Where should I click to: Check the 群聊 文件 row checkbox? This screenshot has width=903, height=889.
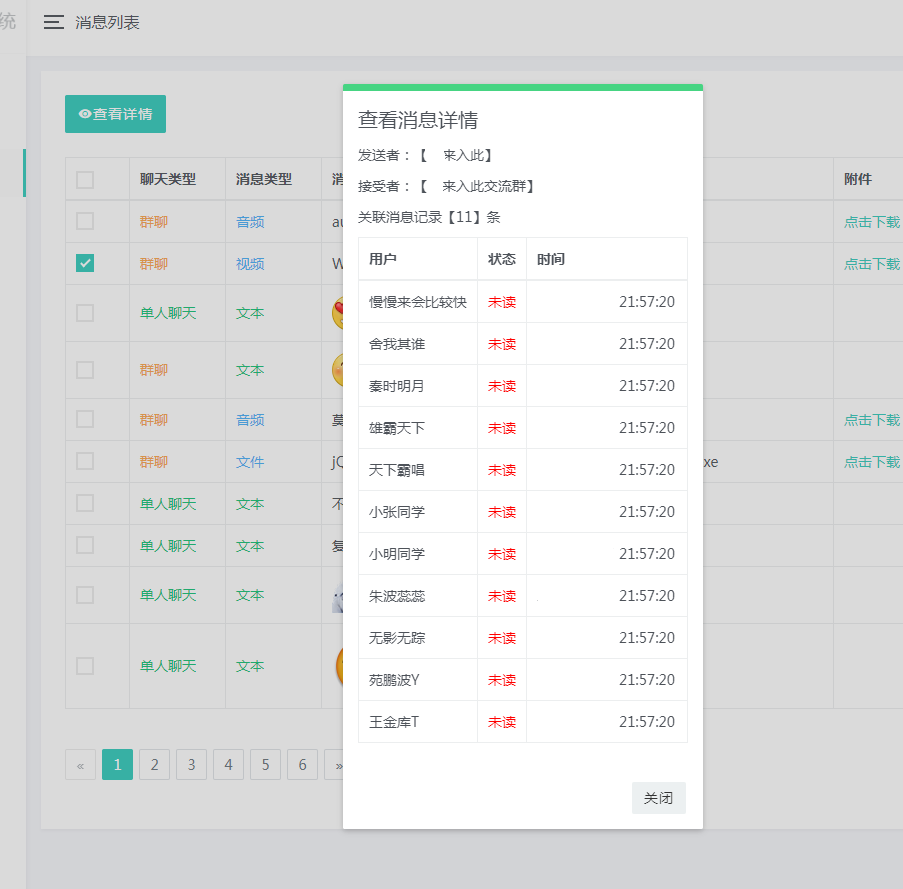click(x=85, y=461)
